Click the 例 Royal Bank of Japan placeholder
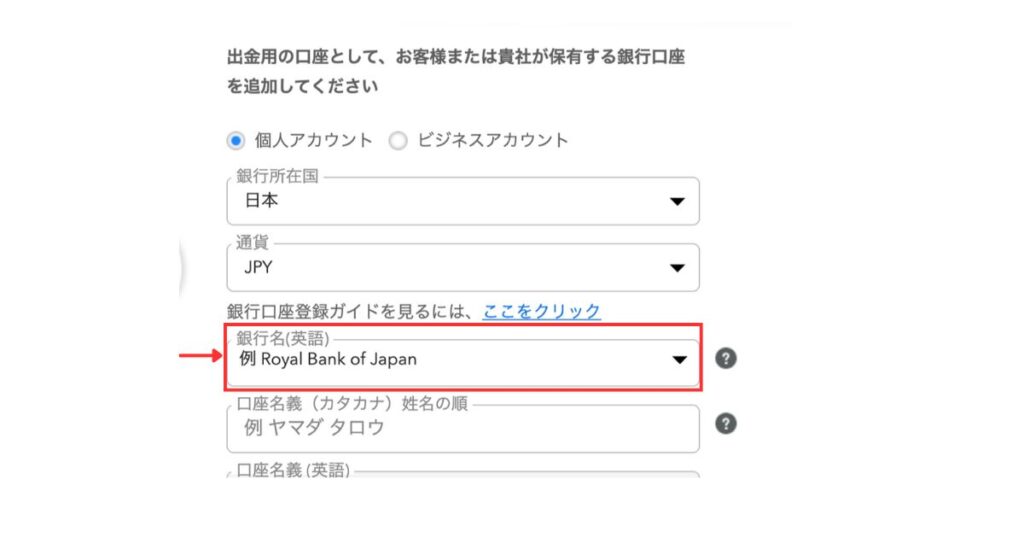This screenshot has height=538, width=1024. tap(328, 359)
